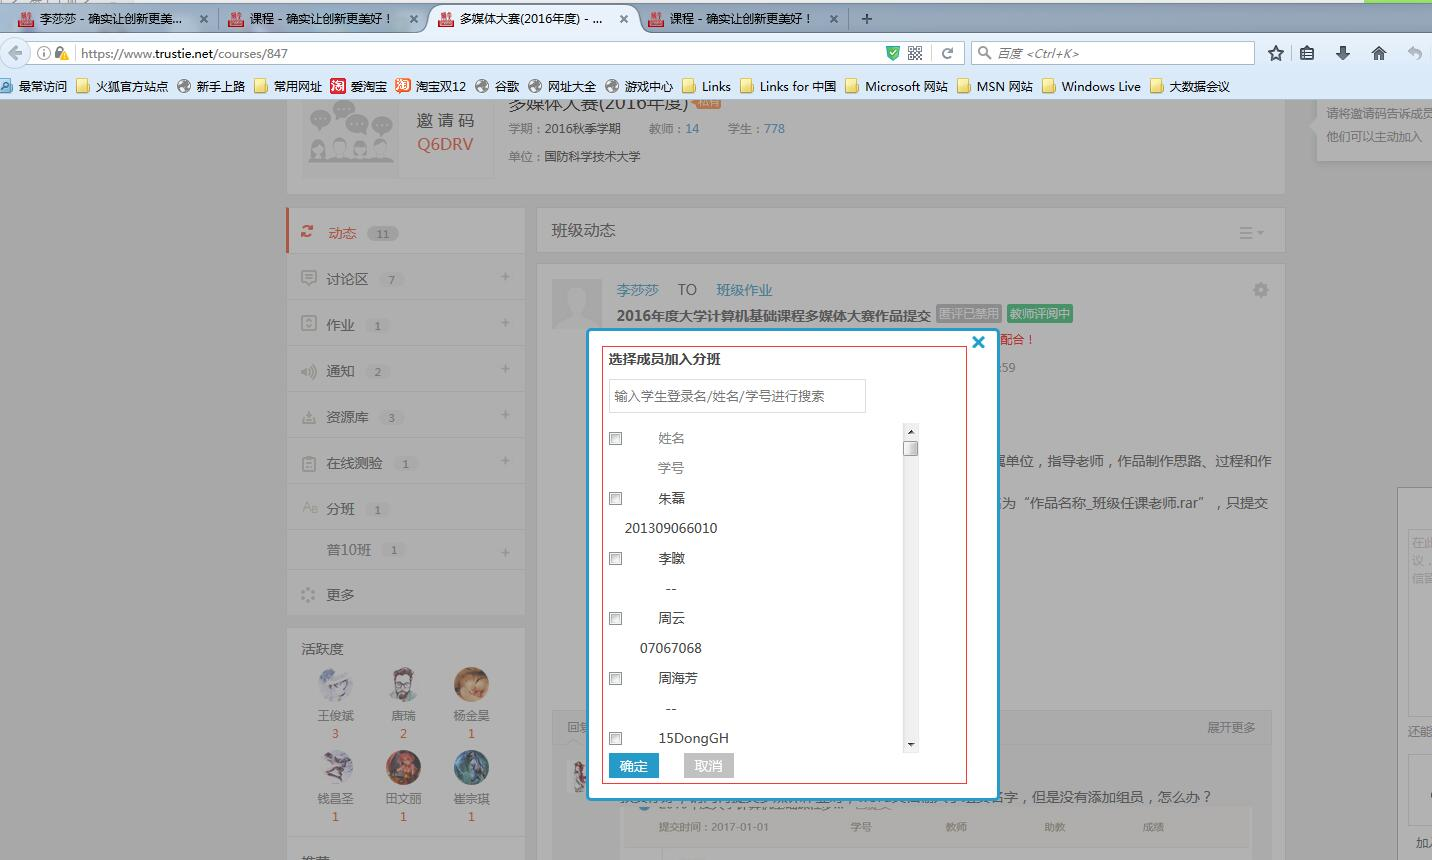Click browser back button
Image resolution: width=1432 pixels, height=860 pixels.
15,53
